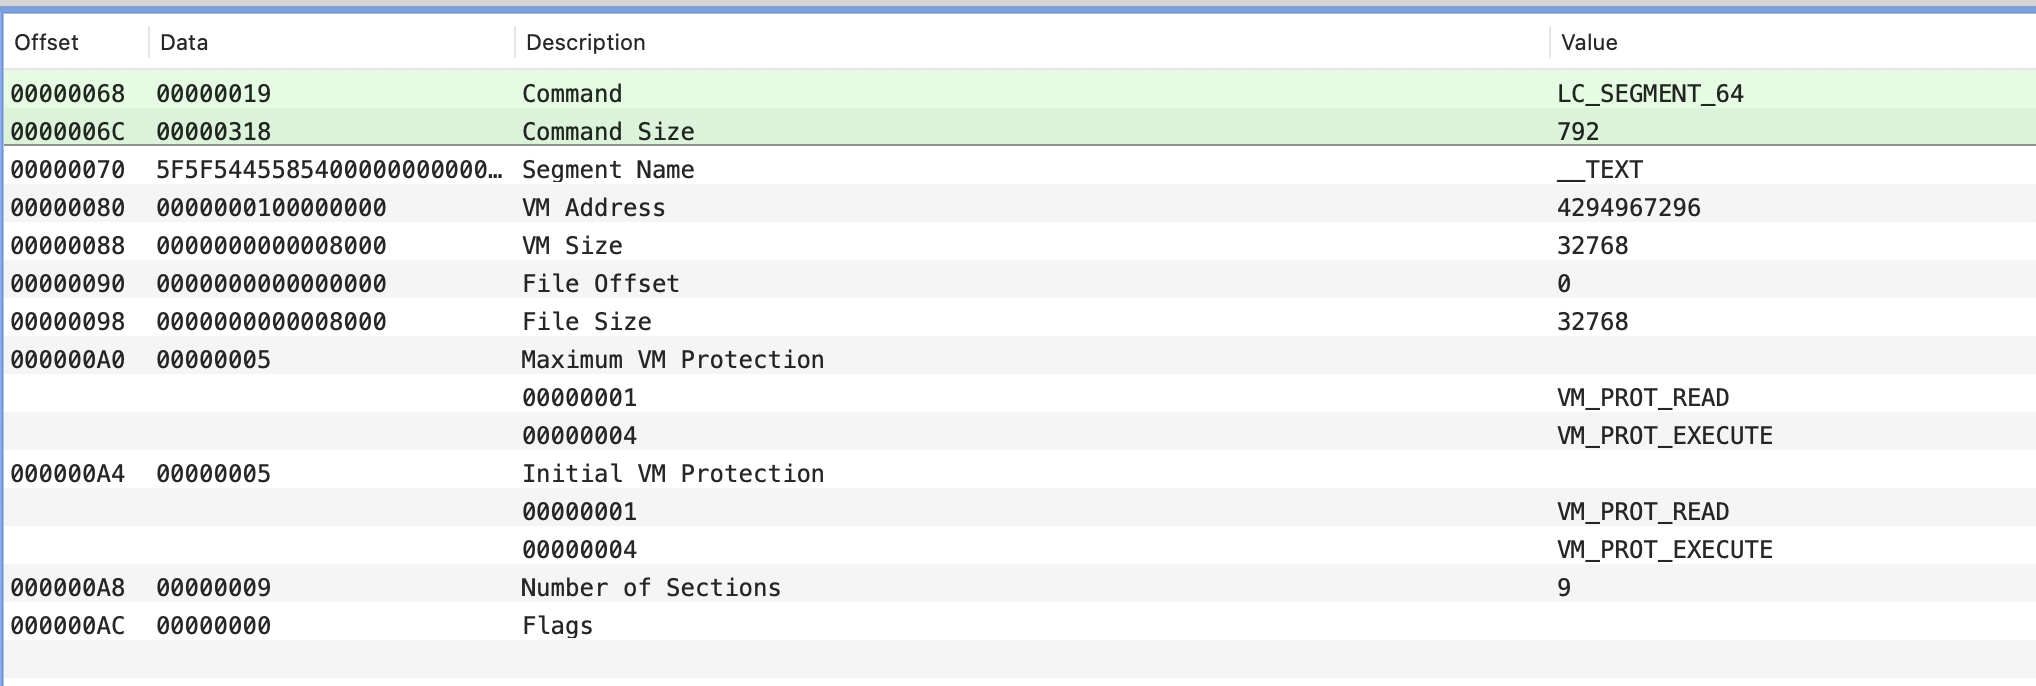Click the VM Address row
This screenshot has height=686, width=2036.
tap(1020, 208)
